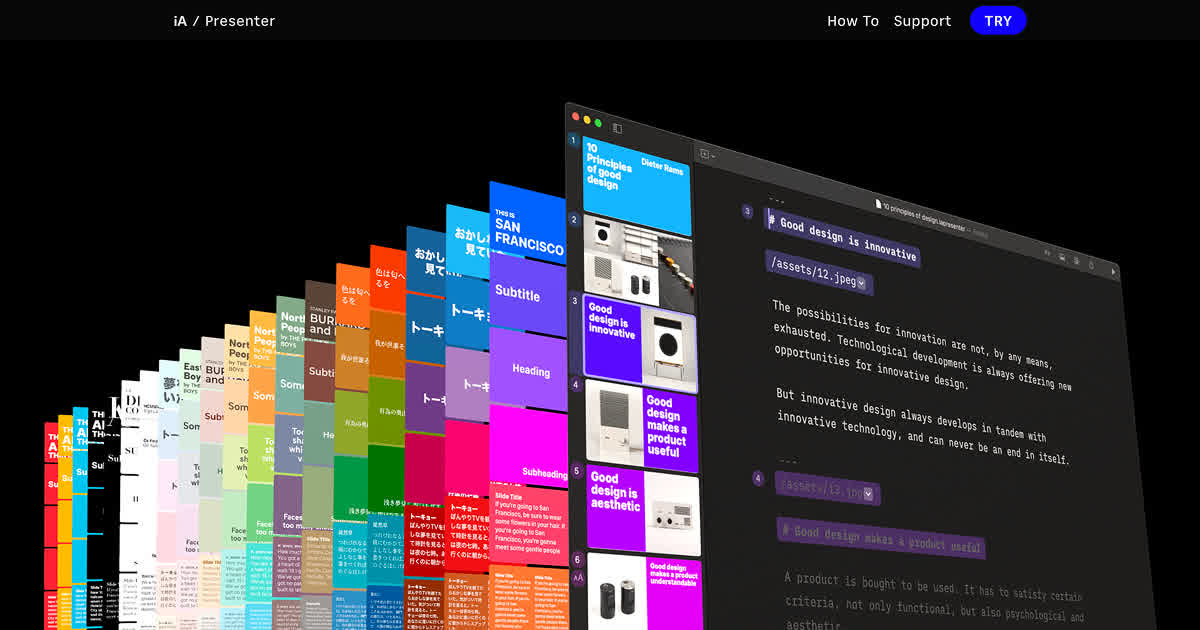Click slide number badge 2 in sidebar

574,220
